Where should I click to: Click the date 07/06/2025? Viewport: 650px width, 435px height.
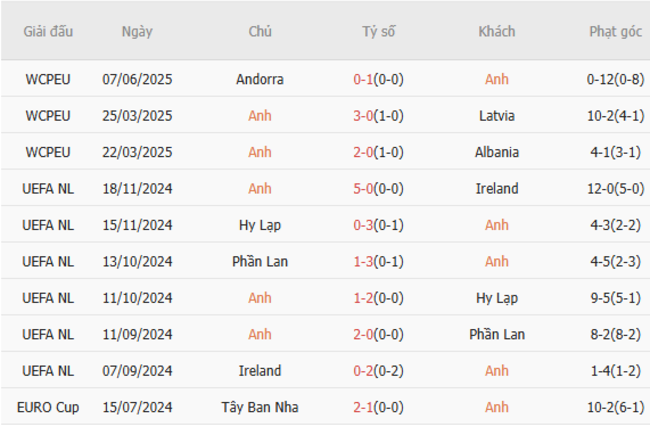point(137,79)
